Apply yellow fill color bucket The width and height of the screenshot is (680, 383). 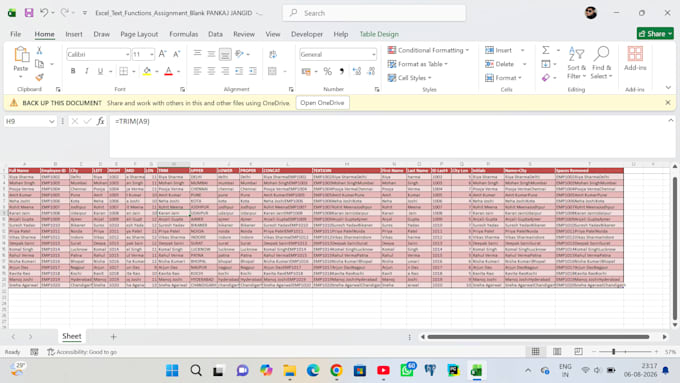(147, 71)
